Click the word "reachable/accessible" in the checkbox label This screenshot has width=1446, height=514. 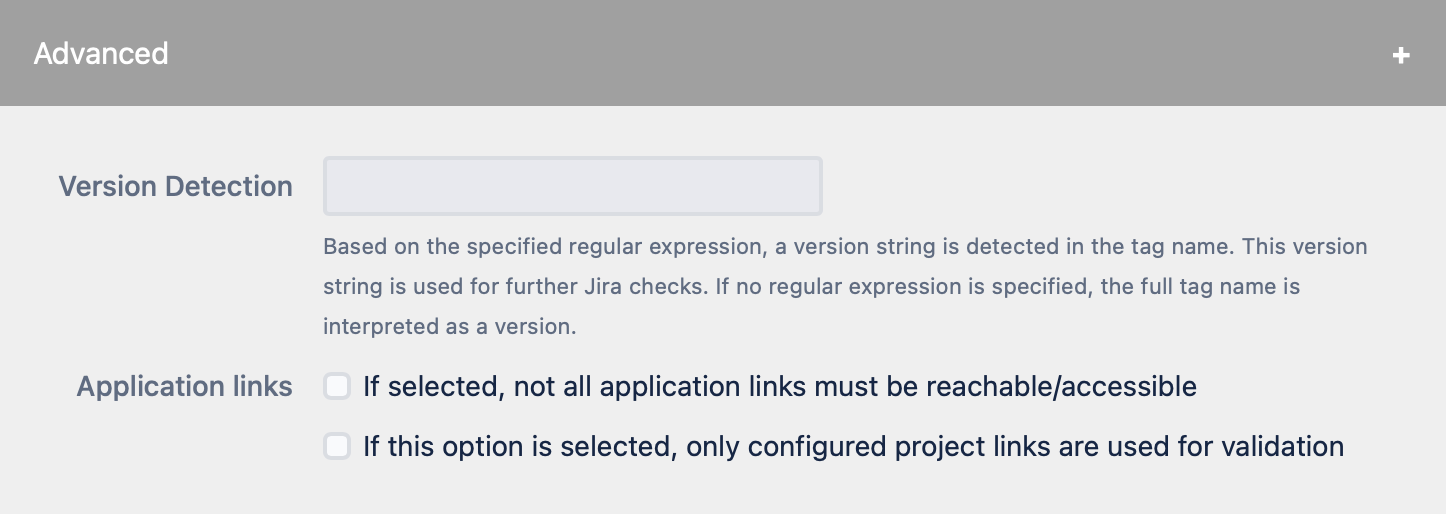coord(1061,387)
